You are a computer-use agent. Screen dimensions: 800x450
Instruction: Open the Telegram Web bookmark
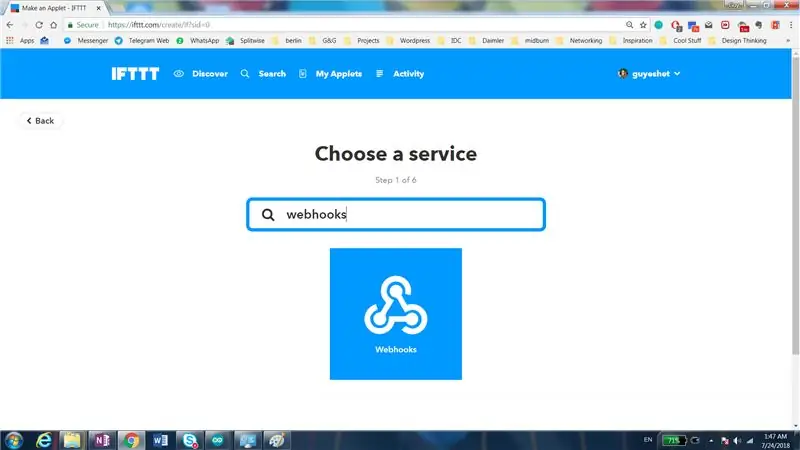tap(142, 40)
